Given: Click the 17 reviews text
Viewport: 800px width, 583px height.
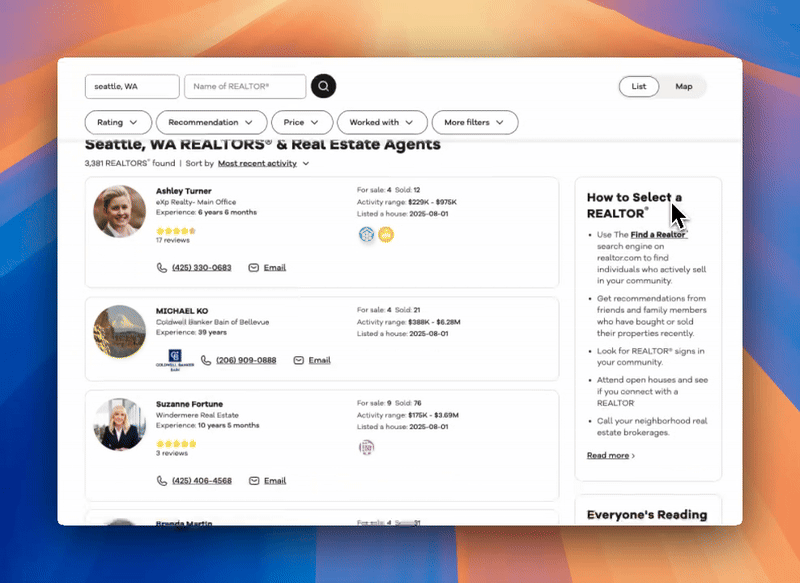Looking at the screenshot, I should pyautogui.click(x=173, y=240).
